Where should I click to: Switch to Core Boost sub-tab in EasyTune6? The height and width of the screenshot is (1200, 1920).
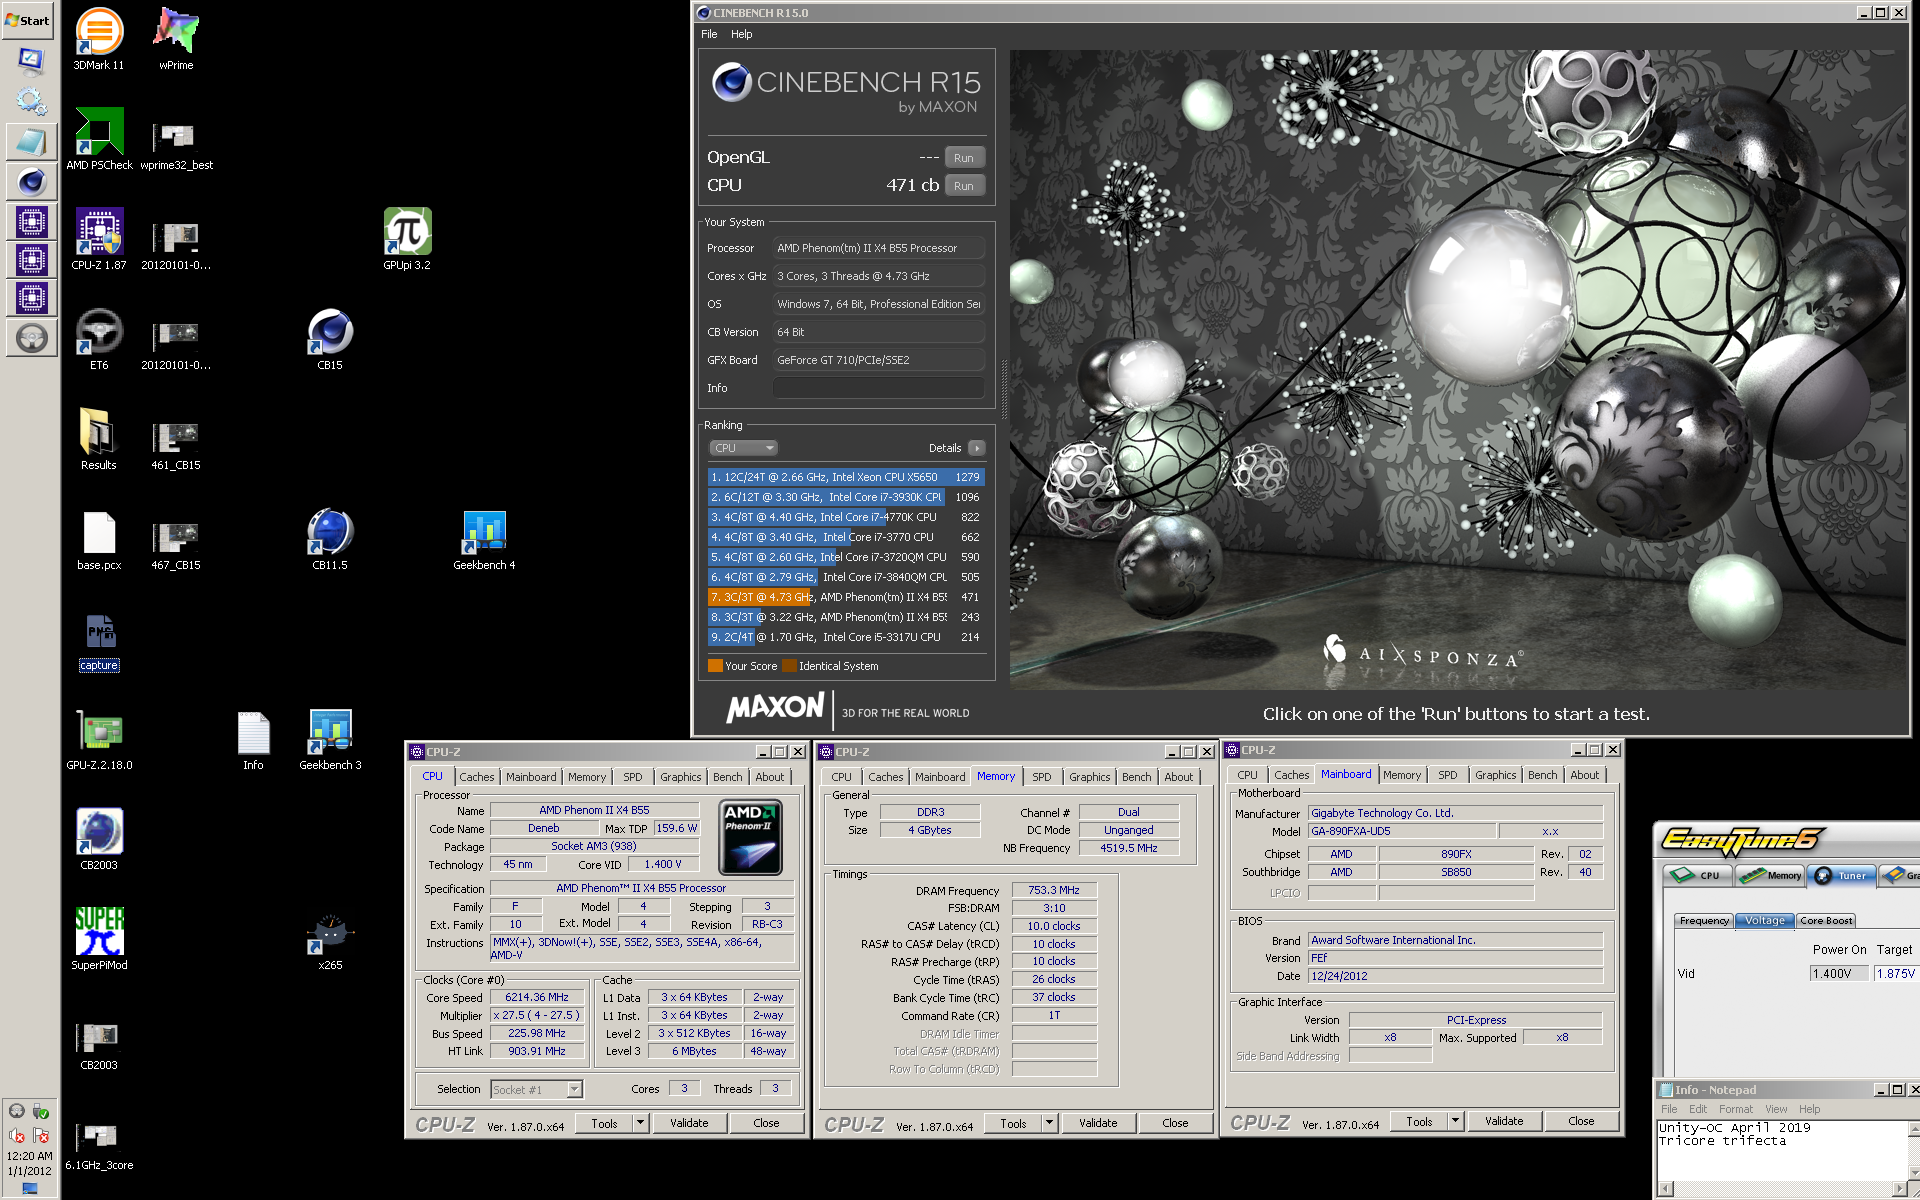(x=1826, y=920)
